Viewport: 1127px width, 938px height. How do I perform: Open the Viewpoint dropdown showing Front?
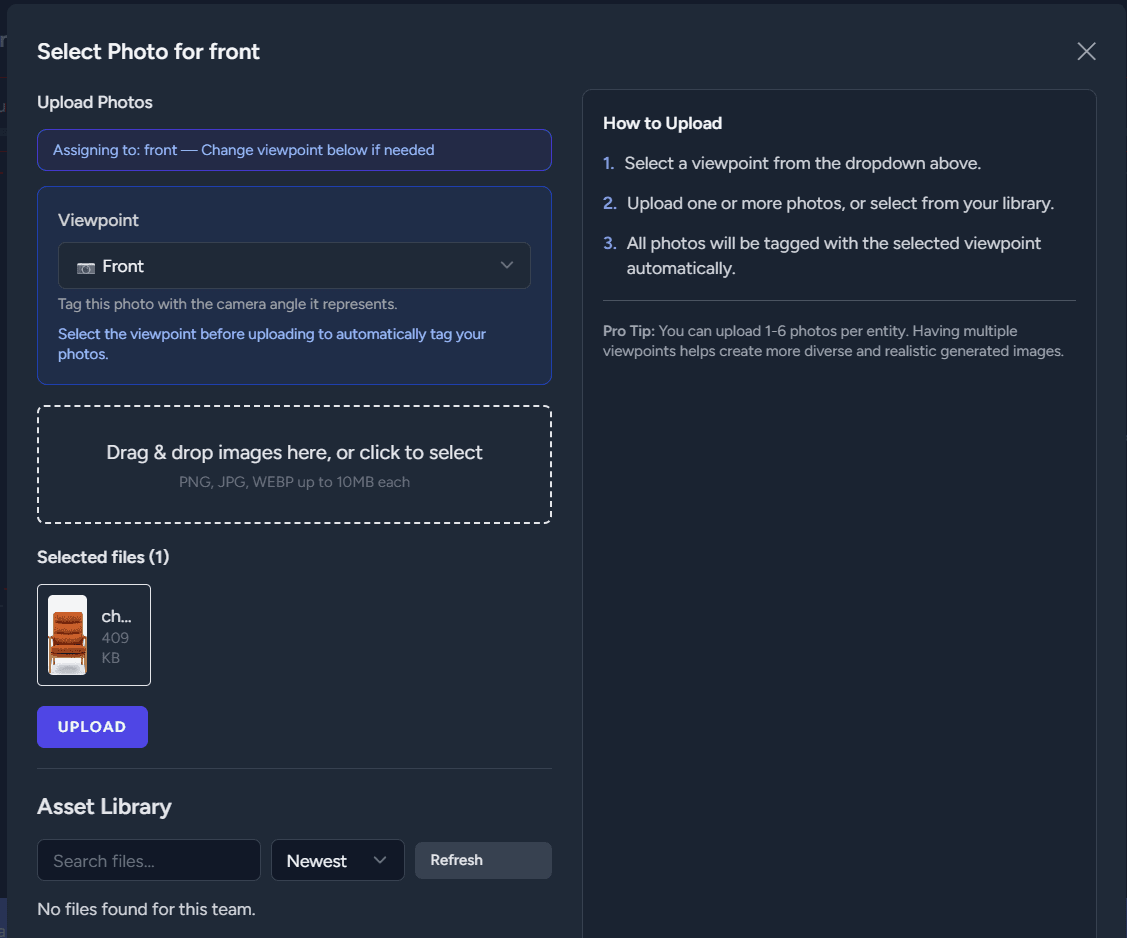point(294,266)
